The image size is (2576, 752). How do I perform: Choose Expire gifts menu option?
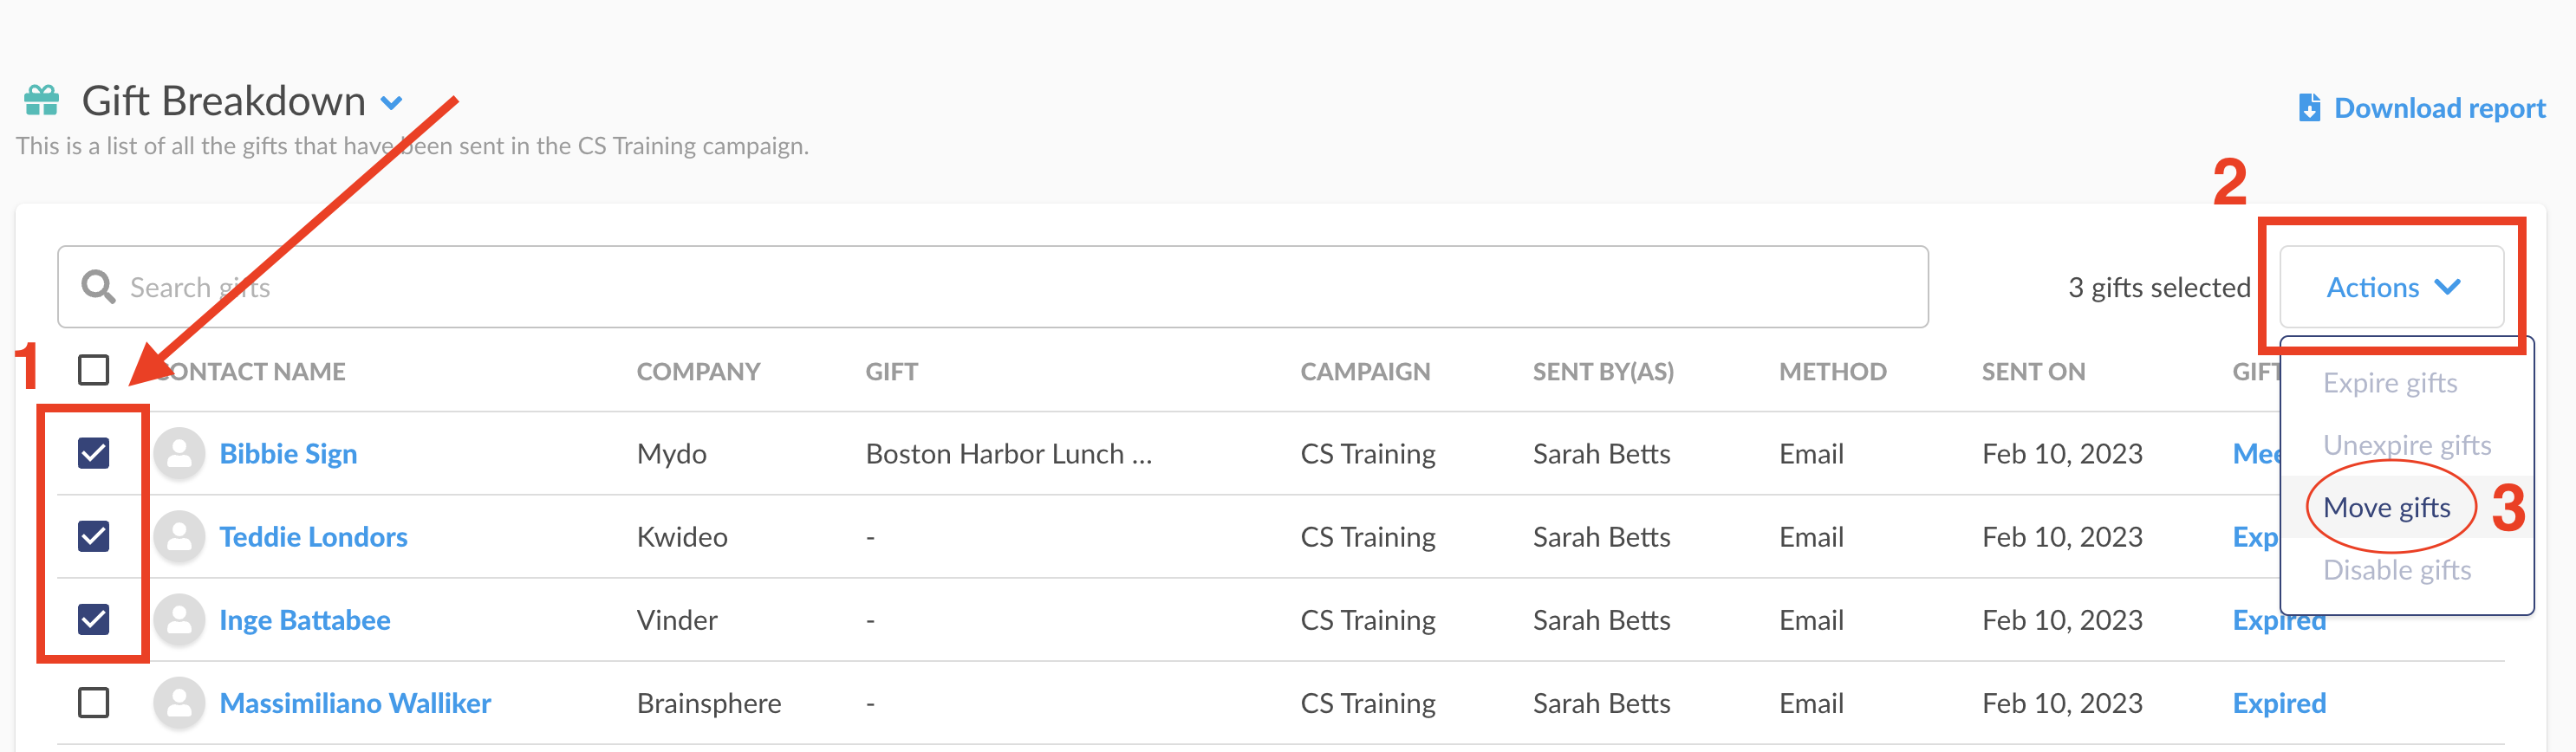tap(2389, 383)
